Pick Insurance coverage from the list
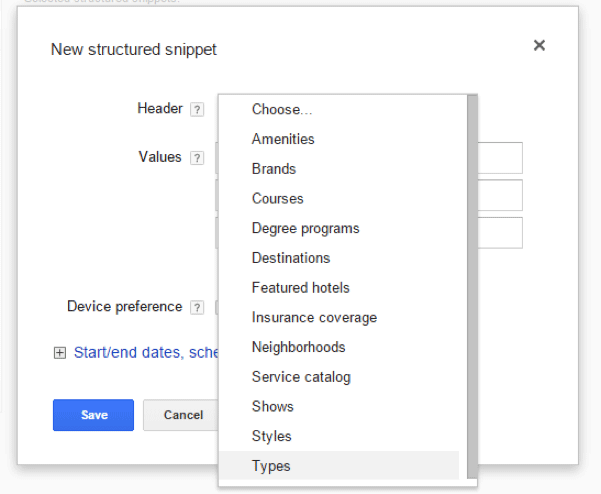 click(314, 317)
